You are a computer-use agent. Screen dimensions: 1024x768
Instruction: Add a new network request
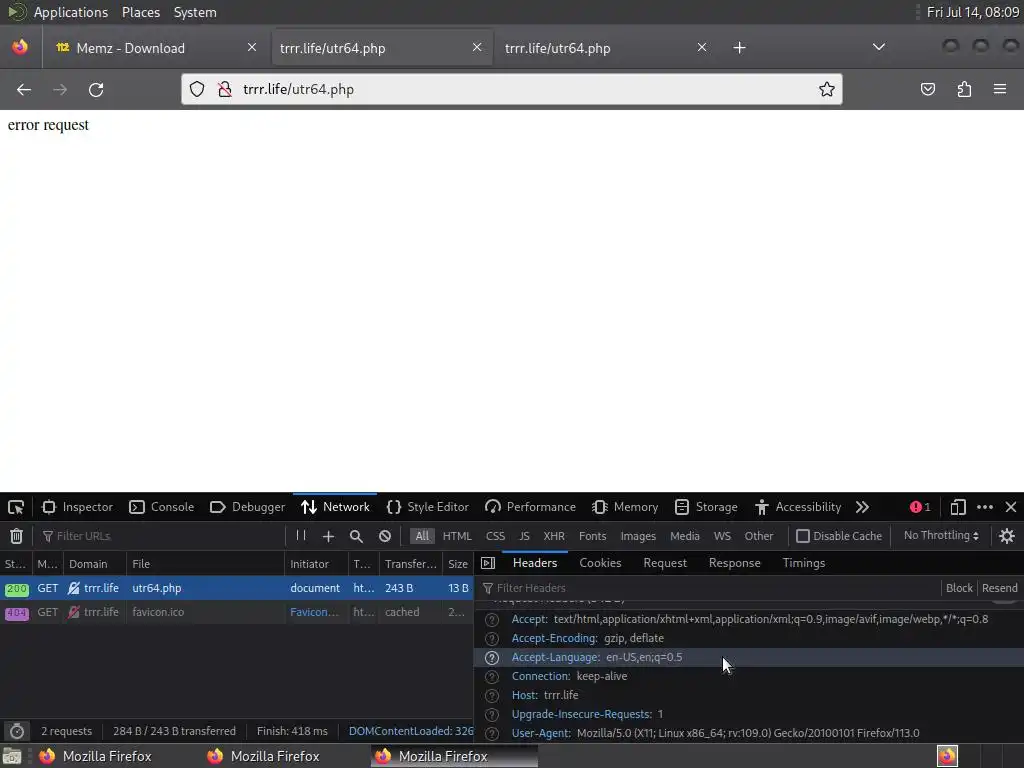[328, 536]
